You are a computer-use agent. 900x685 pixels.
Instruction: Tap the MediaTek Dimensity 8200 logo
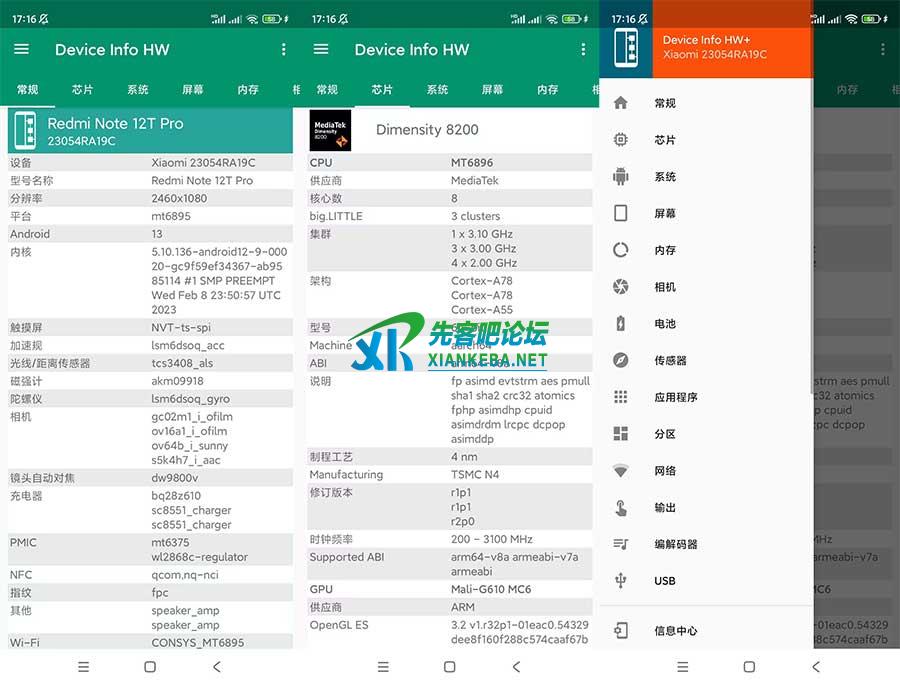(330, 130)
